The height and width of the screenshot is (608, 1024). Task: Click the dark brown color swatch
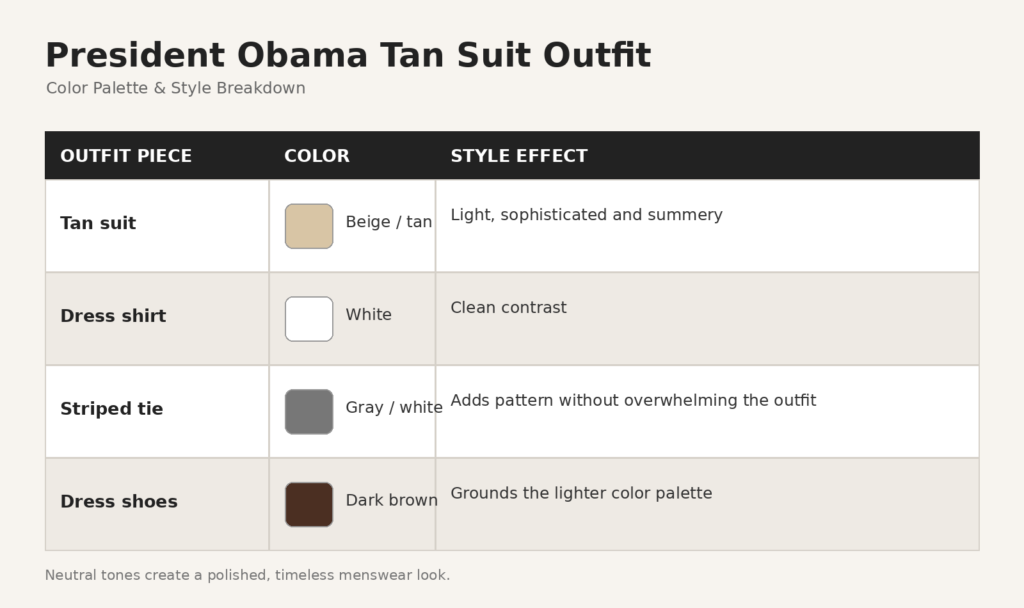pyautogui.click(x=309, y=504)
